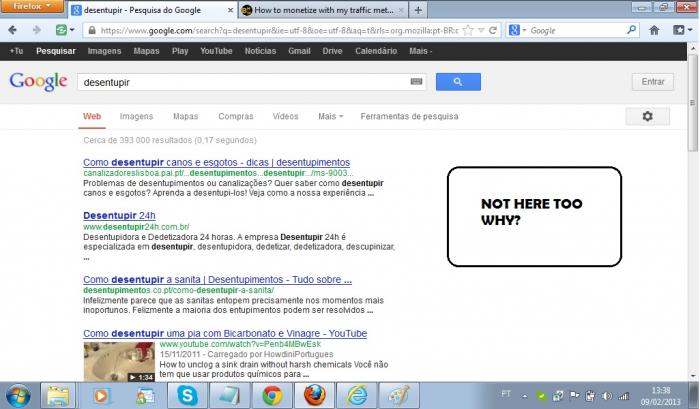
Task: Expand the URL history dropdown arrow
Action: (x=481, y=30)
